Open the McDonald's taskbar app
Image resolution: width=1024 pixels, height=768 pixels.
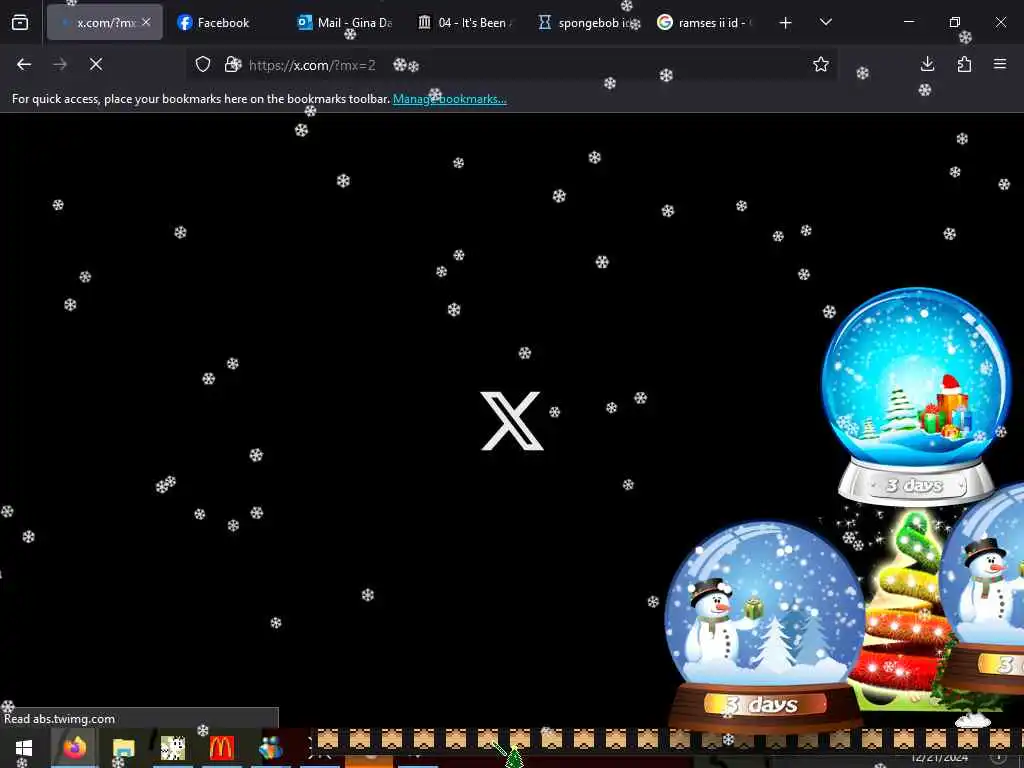tap(221, 748)
